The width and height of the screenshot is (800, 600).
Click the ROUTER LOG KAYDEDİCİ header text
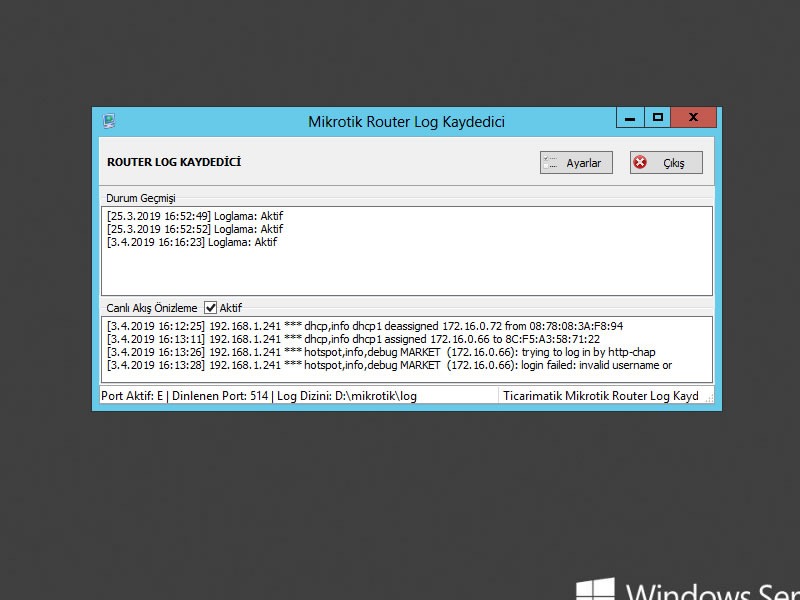(x=174, y=162)
